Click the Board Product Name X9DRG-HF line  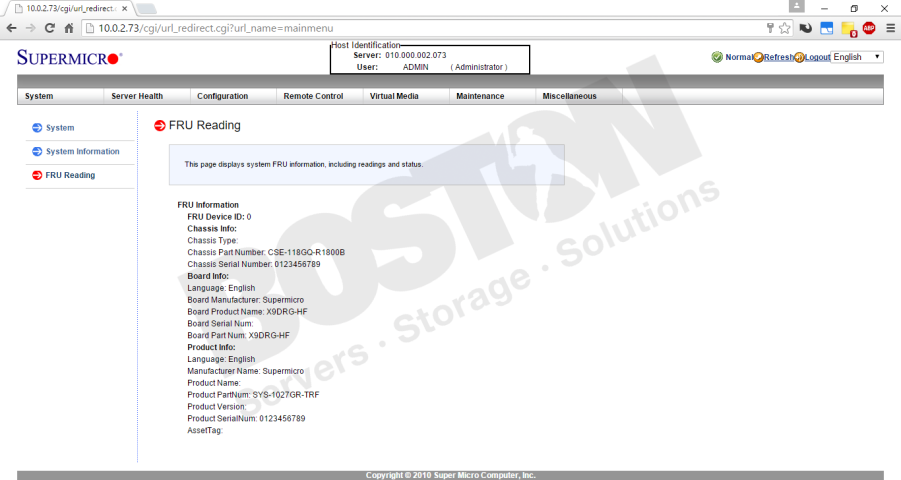coord(247,312)
